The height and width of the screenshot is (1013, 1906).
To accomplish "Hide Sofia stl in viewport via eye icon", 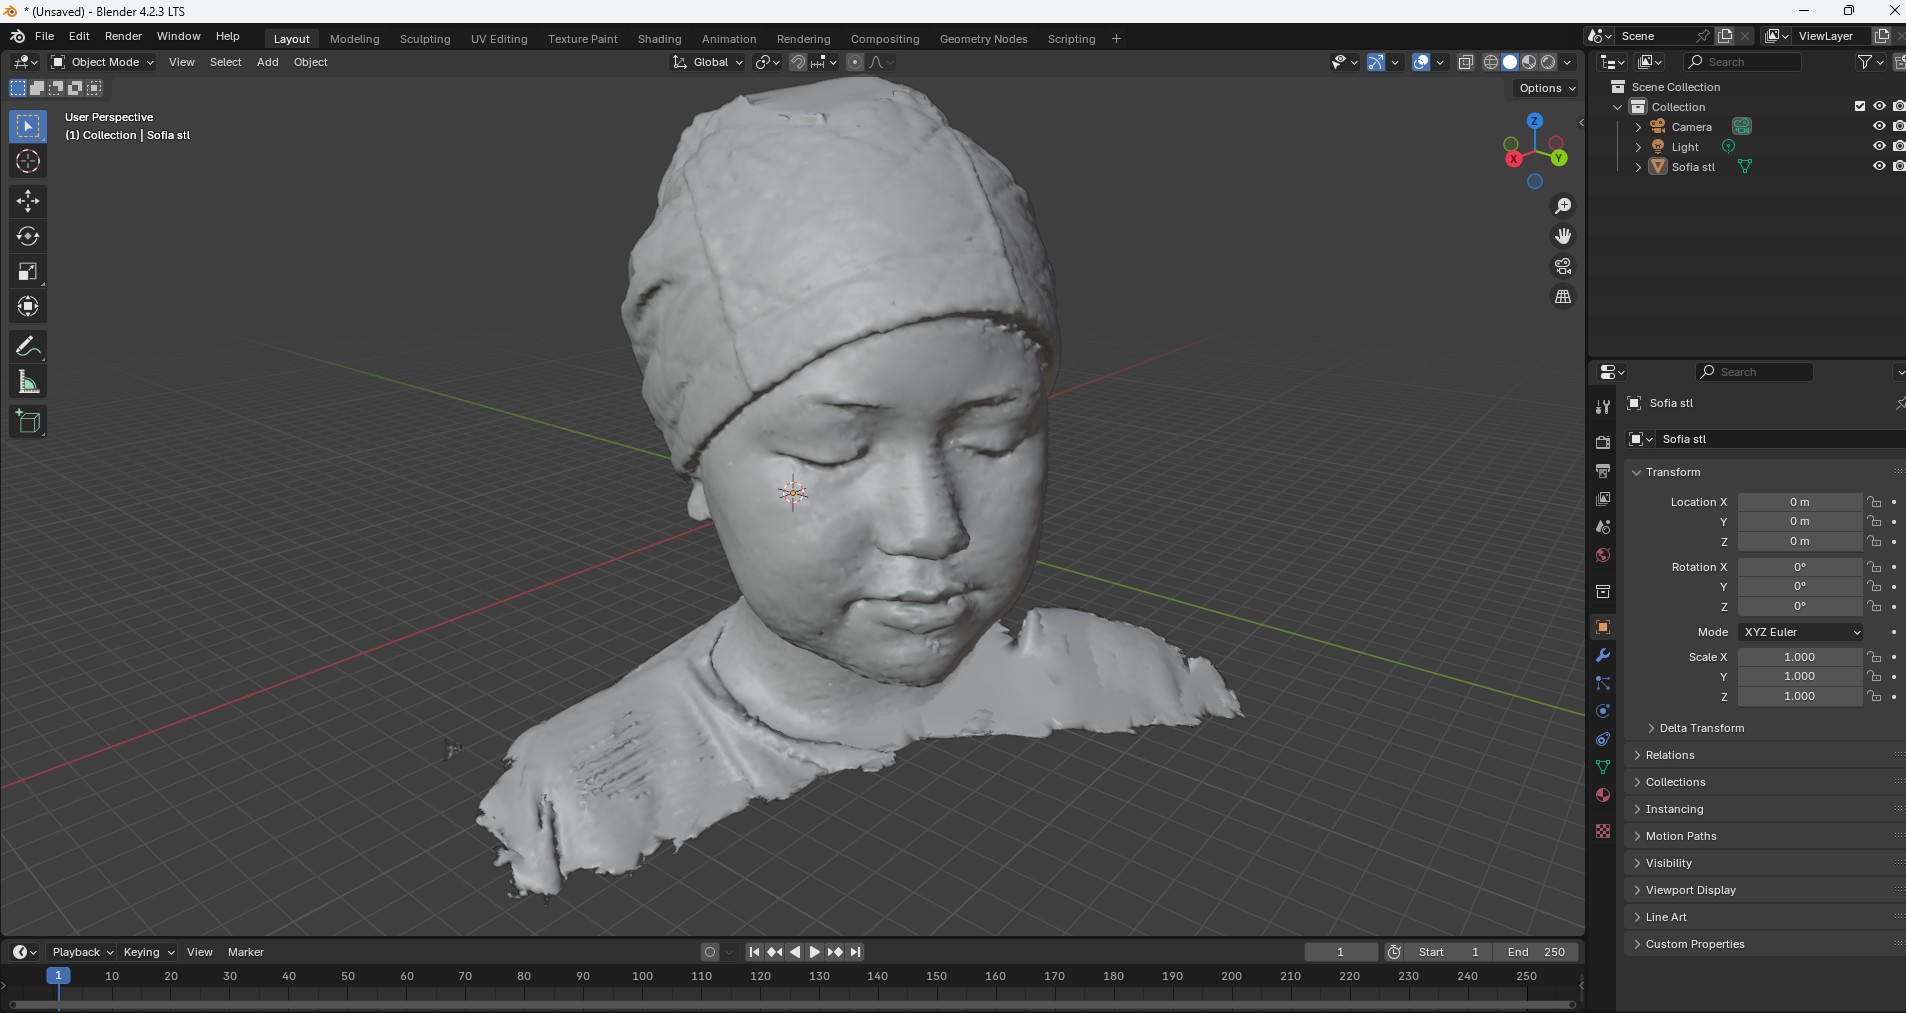I will coord(1879,167).
